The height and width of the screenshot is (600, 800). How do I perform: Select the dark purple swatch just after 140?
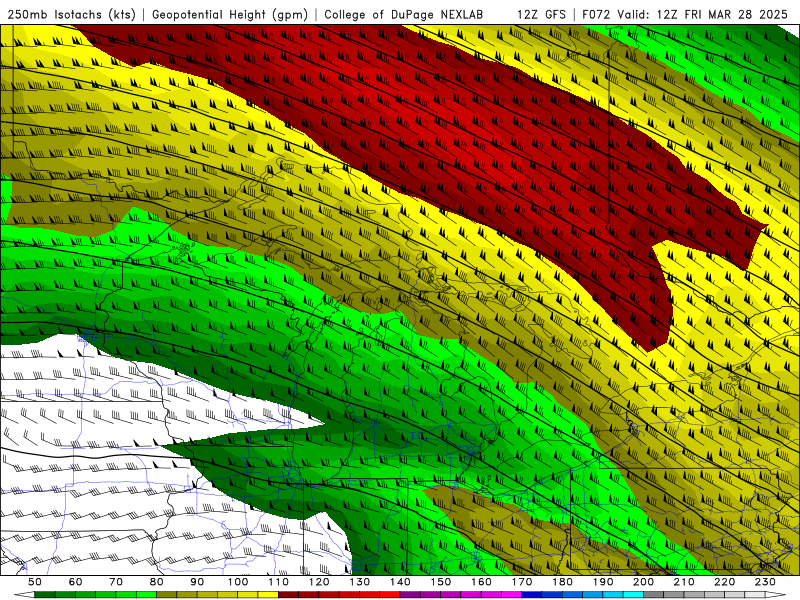point(410,595)
